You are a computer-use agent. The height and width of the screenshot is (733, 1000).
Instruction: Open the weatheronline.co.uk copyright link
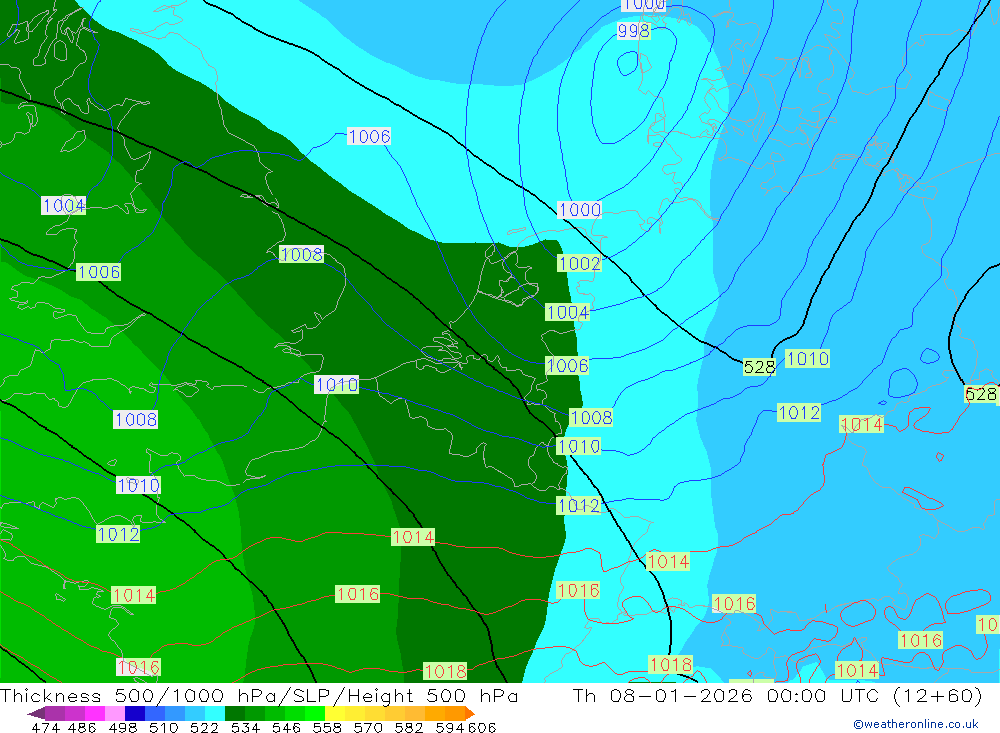pos(916,724)
